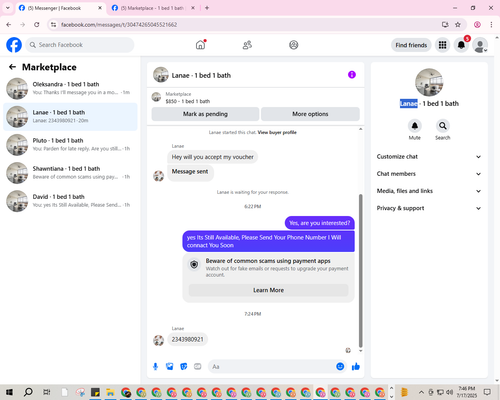The width and height of the screenshot is (500, 400).
Task: Click the chat scrollbar thumb
Action: [360, 271]
